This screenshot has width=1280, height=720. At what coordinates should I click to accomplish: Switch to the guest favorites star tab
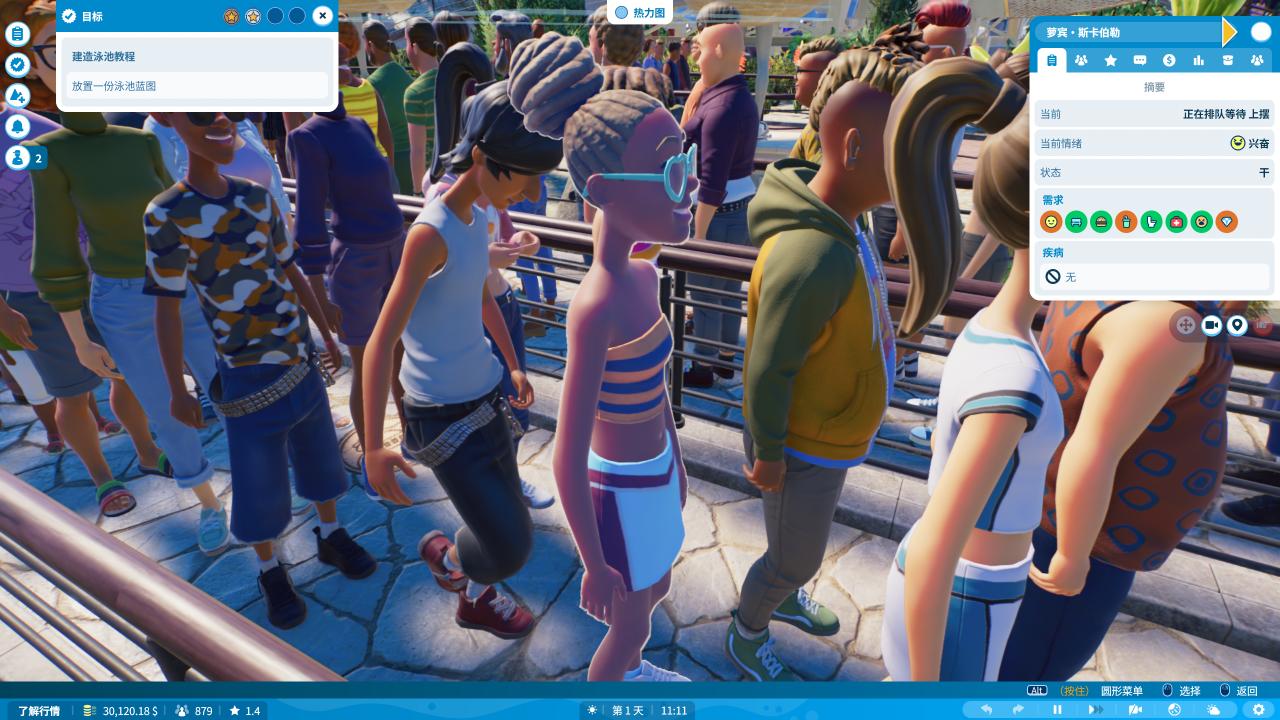tap(1110, 61)
